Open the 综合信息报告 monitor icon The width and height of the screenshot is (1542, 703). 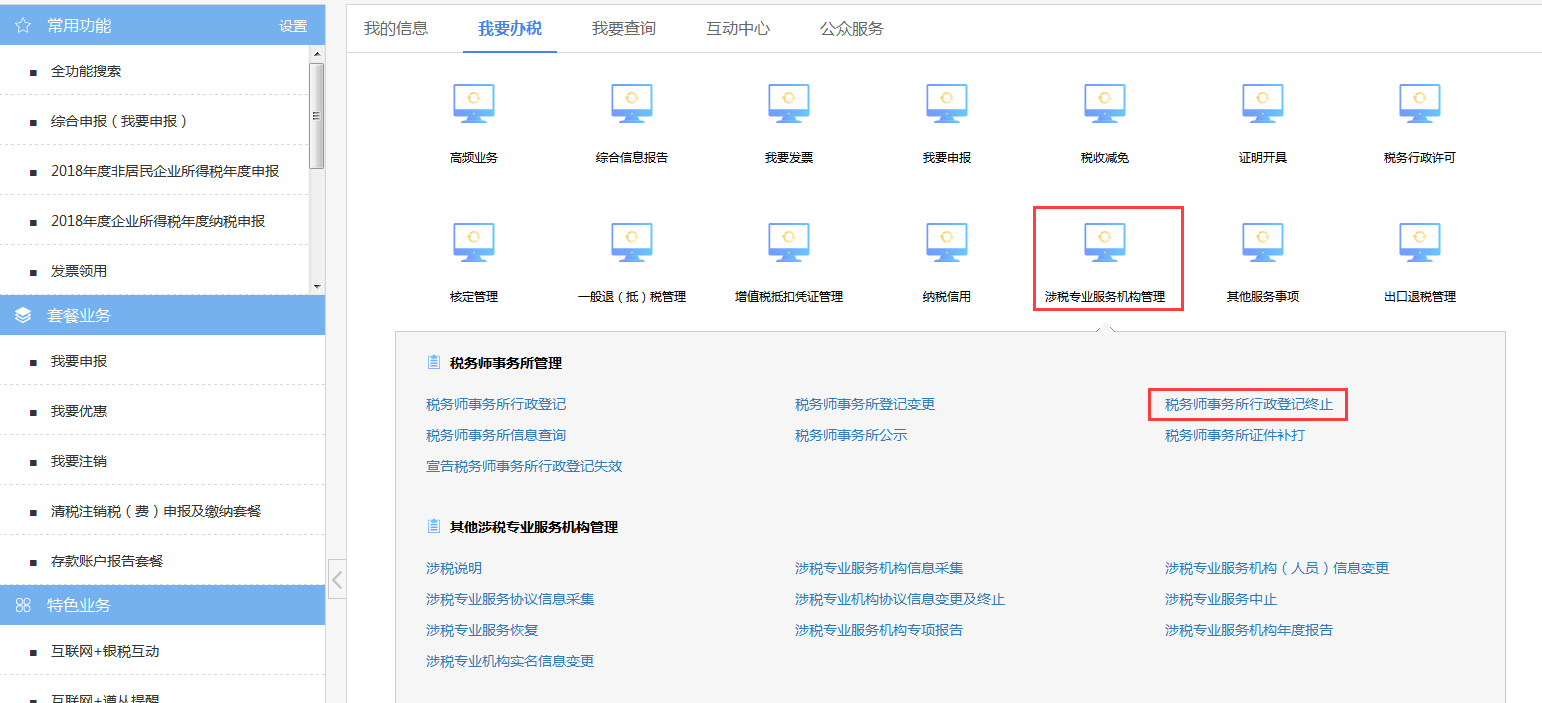(x=631, y=104)
